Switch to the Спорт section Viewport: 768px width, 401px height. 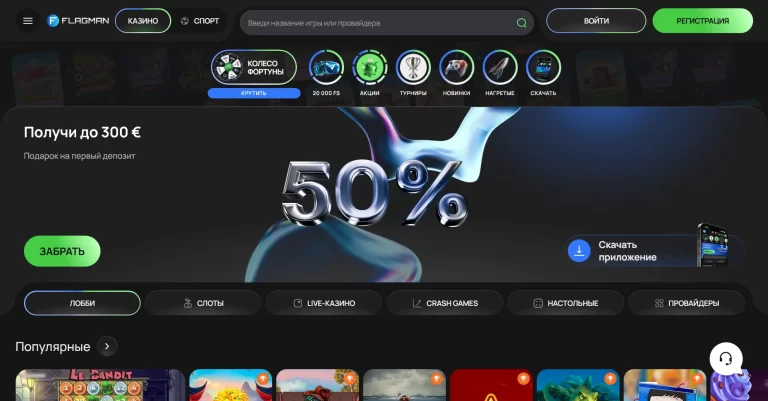pyautogui.click(x=199, y=21)
